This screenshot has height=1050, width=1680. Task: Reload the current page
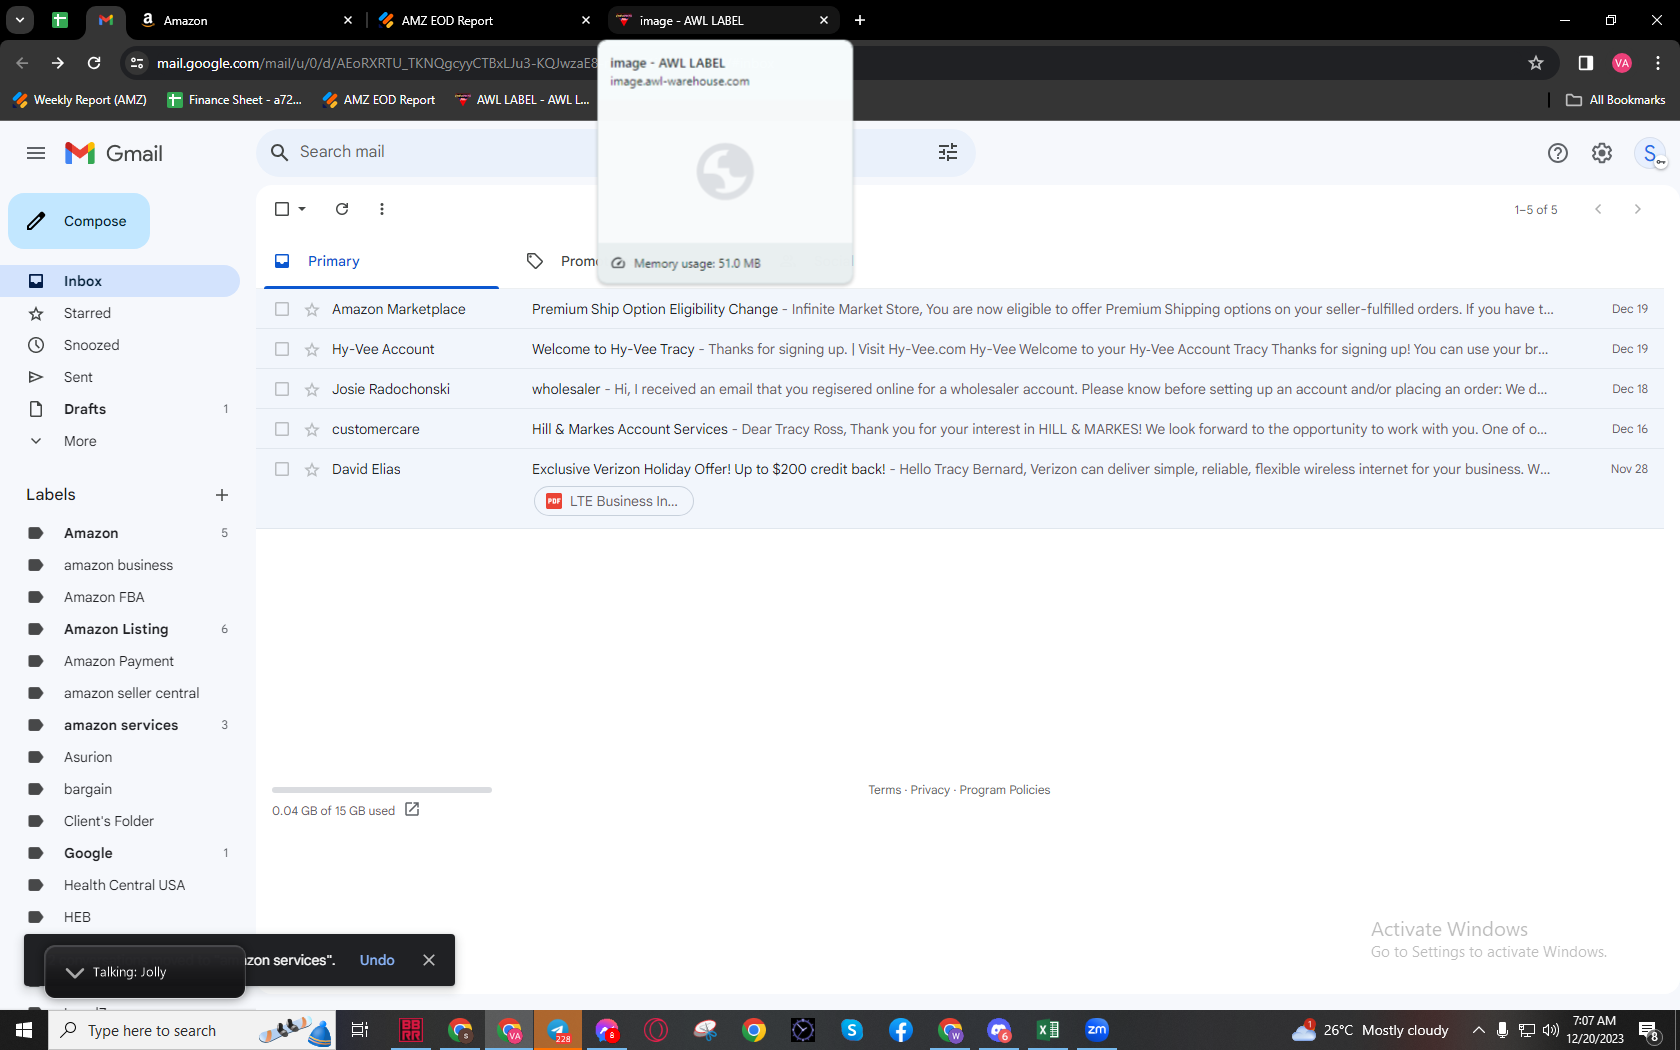[94, 63]
